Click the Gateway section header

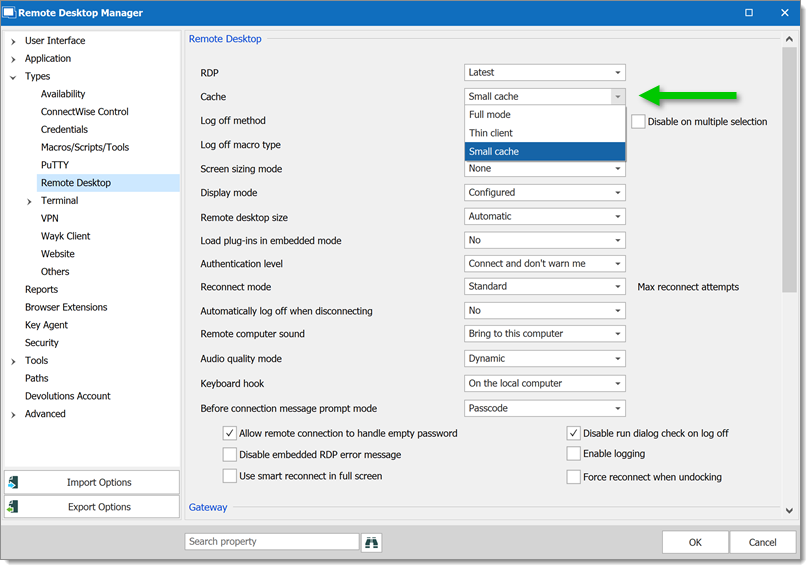click(x=208, y=507)
